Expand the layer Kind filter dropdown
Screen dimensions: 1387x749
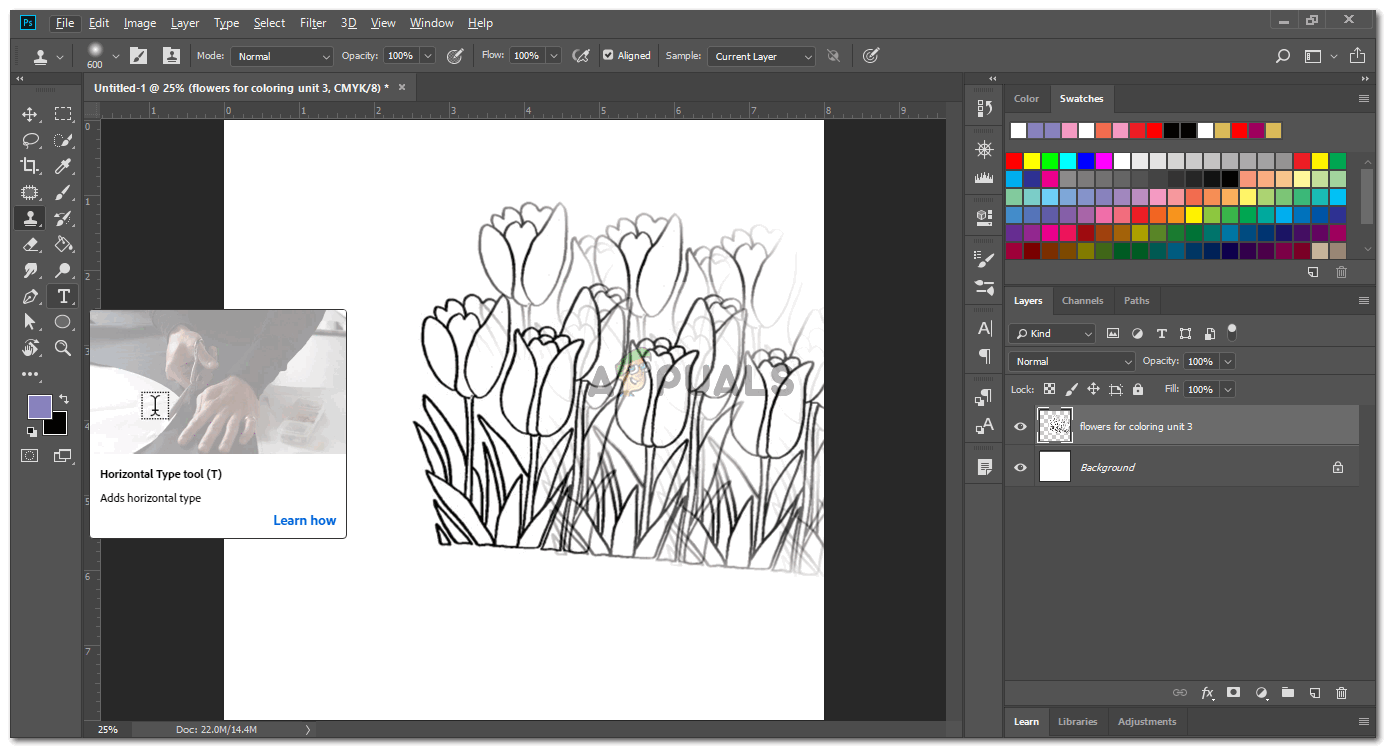(x=1052, y=333)
